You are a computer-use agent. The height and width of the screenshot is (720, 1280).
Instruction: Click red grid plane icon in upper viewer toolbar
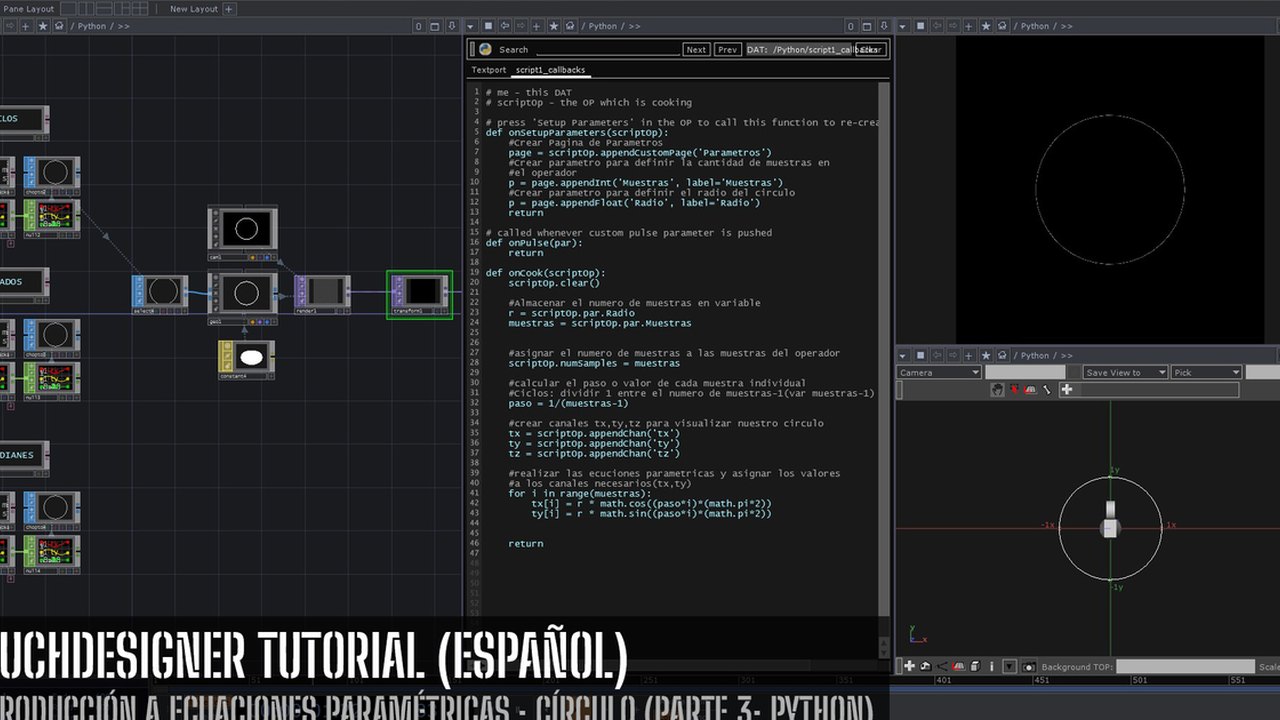point(1030,389)
